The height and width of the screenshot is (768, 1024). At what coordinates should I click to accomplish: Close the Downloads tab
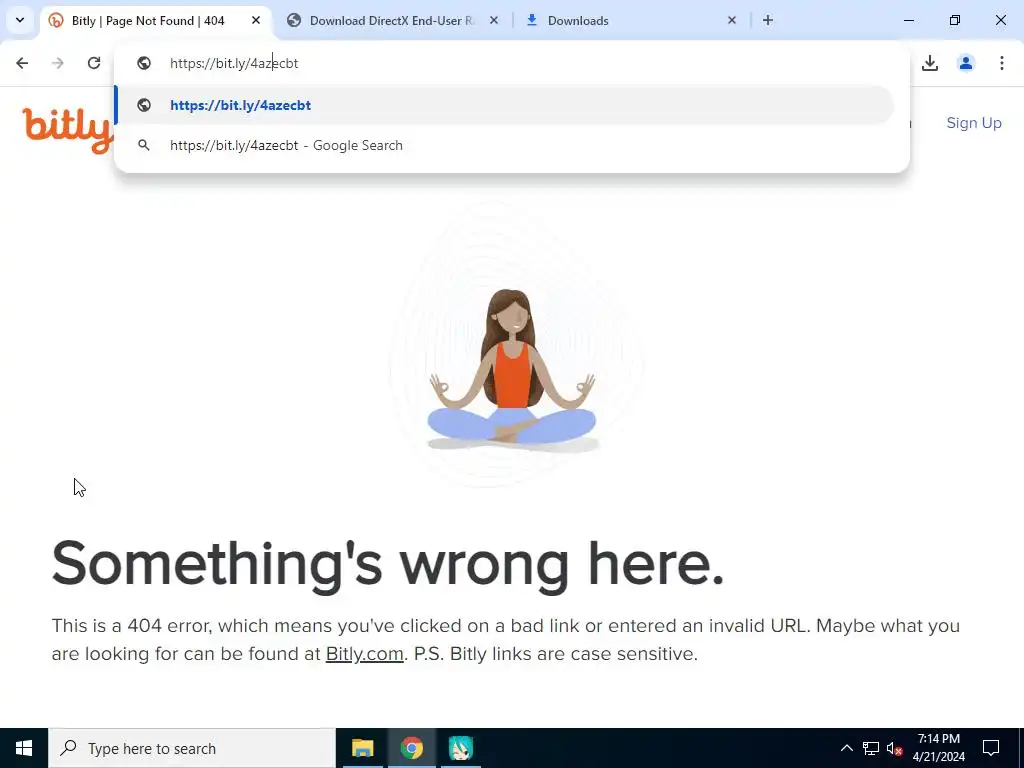pyautogui.click(x=731, y=20)
